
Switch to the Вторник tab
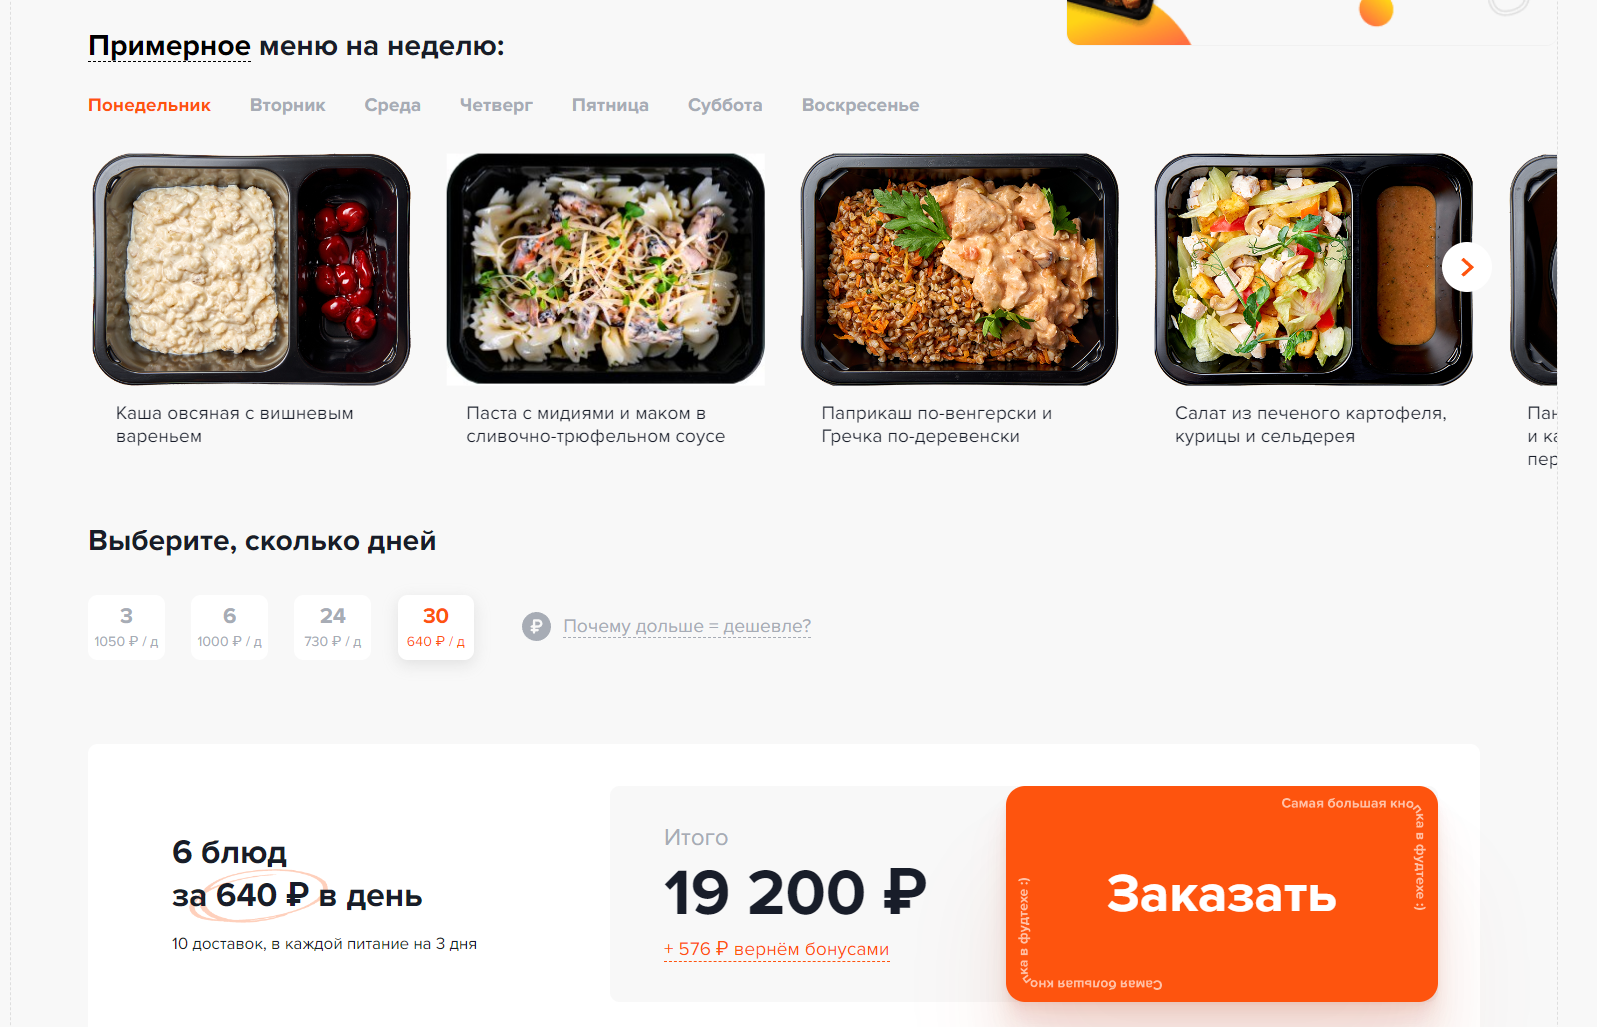(287, 105)
